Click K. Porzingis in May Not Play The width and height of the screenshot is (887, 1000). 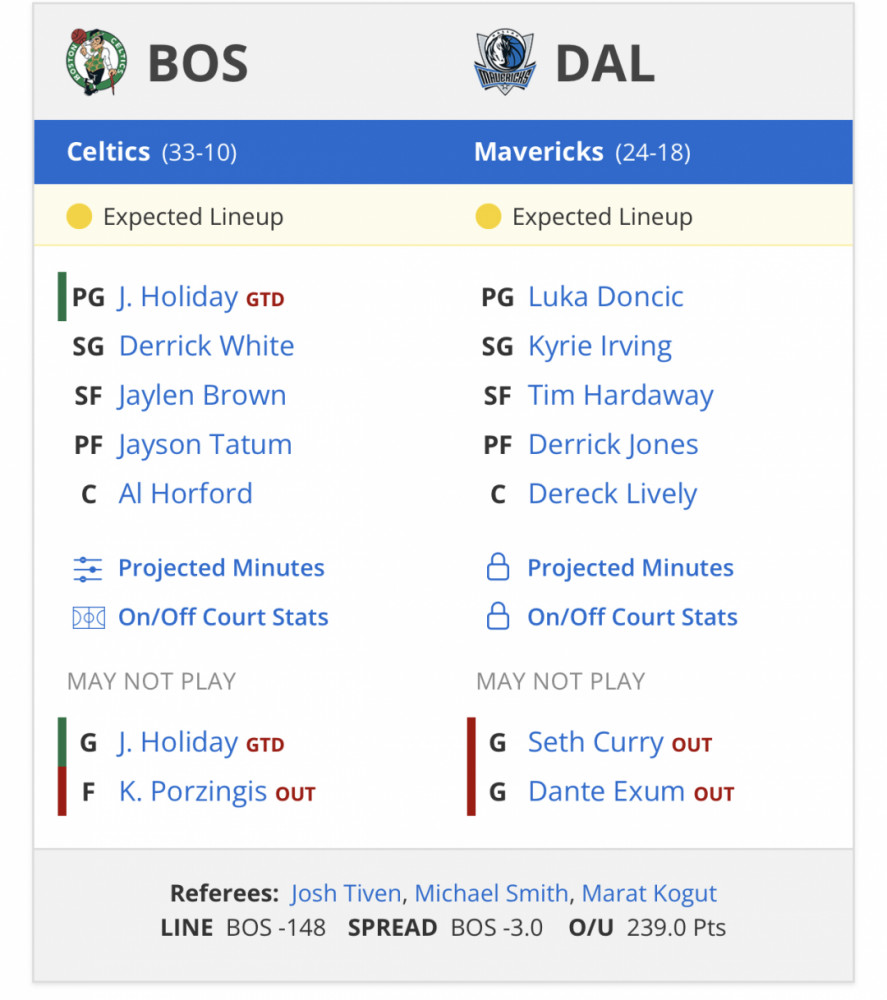[193, 792]
